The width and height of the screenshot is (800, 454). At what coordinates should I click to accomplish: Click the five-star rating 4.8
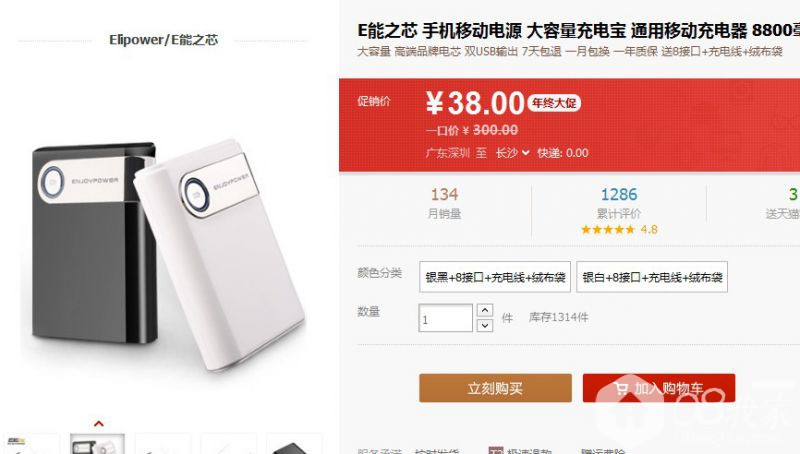(619, 230)
